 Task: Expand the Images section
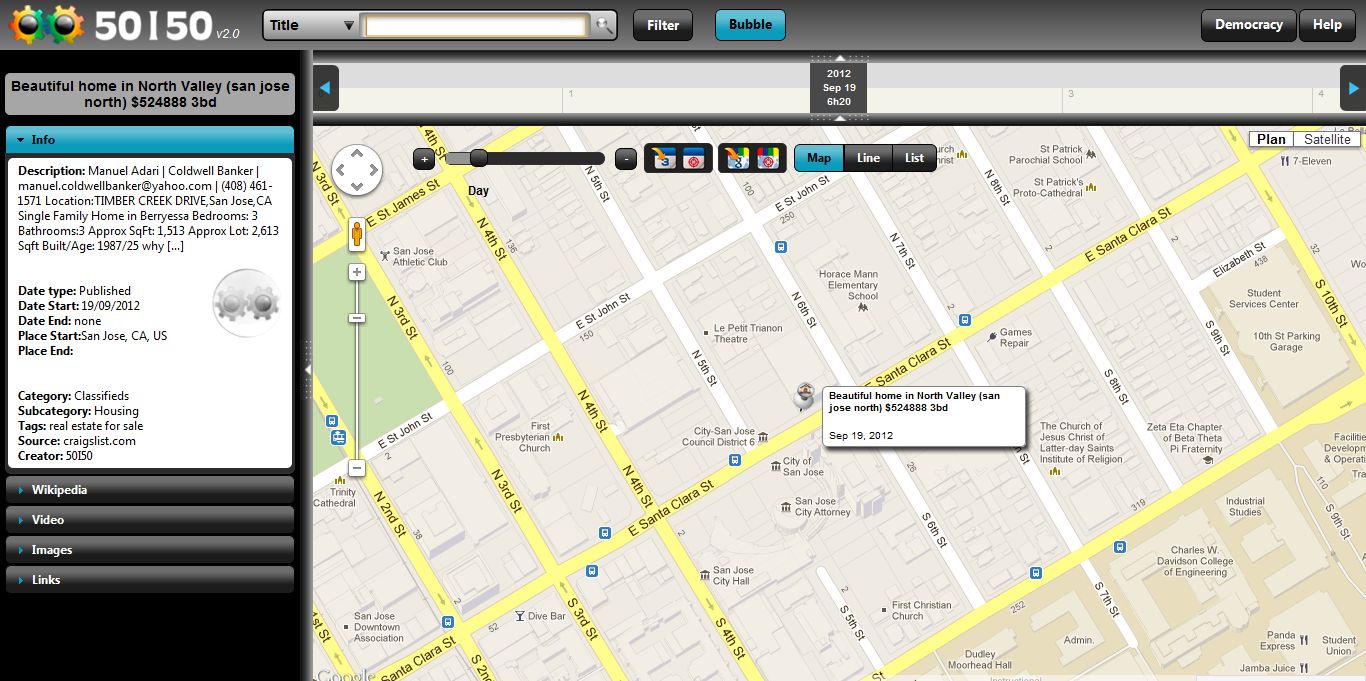(x=150, y=550)
